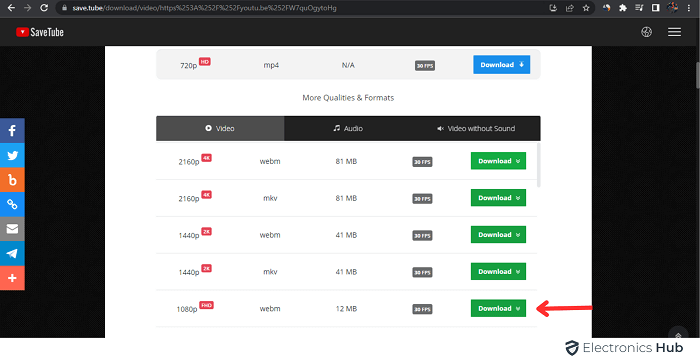Open the hamburger menu in SaveTube header

point(674,32)
